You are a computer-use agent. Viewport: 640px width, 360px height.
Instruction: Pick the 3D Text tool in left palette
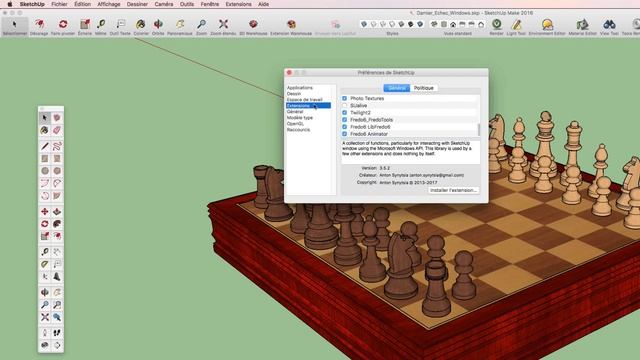57,277
